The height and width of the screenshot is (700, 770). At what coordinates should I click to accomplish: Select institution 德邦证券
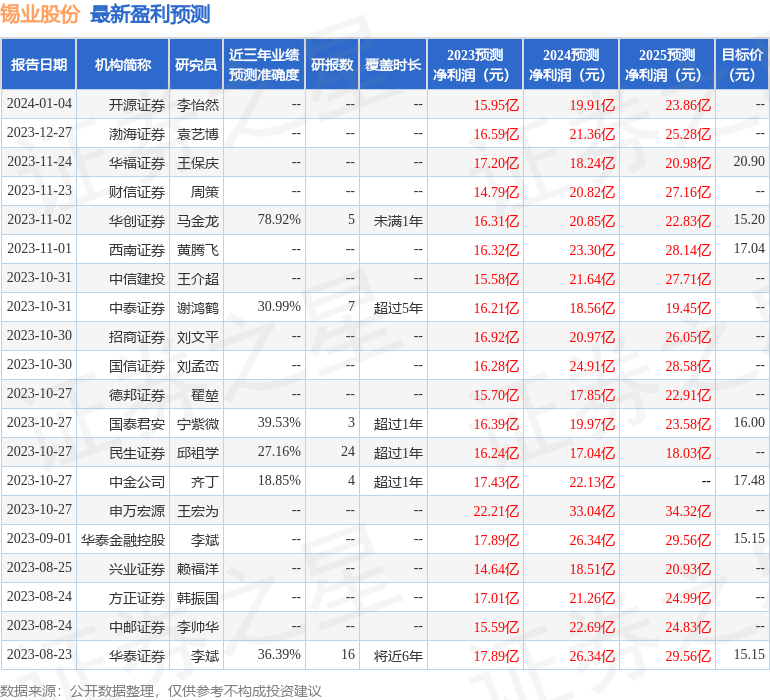[x=137, y=395]
